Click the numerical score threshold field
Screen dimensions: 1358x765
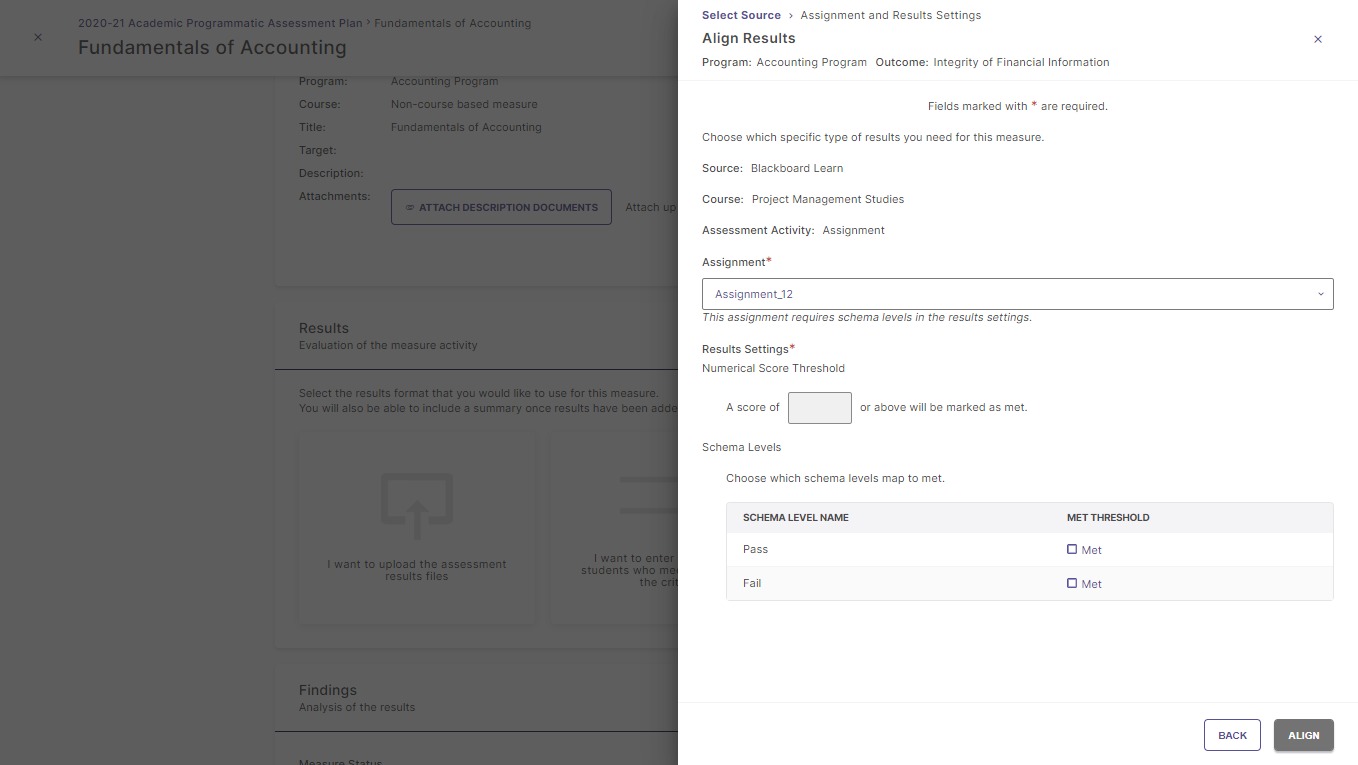[x=819, y=408]
